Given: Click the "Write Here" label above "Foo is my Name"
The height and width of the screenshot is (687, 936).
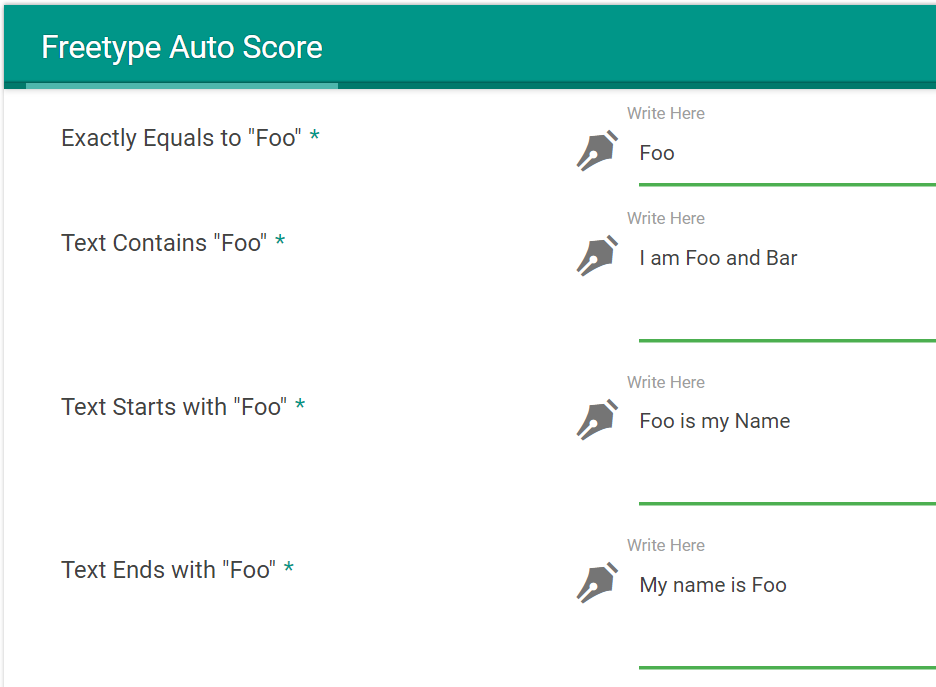Looking at the screenshot, I should pos(666,382).
